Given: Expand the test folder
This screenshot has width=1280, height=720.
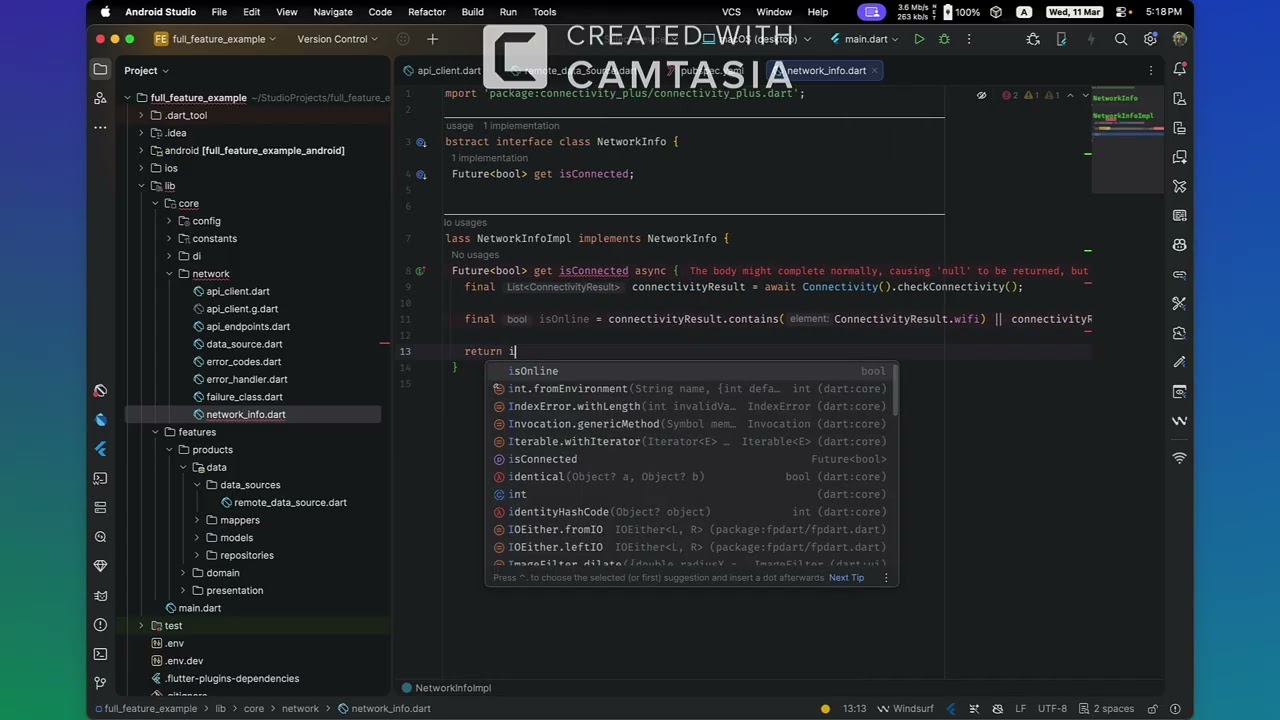Looking at the screenshot, I should [142, 626].
